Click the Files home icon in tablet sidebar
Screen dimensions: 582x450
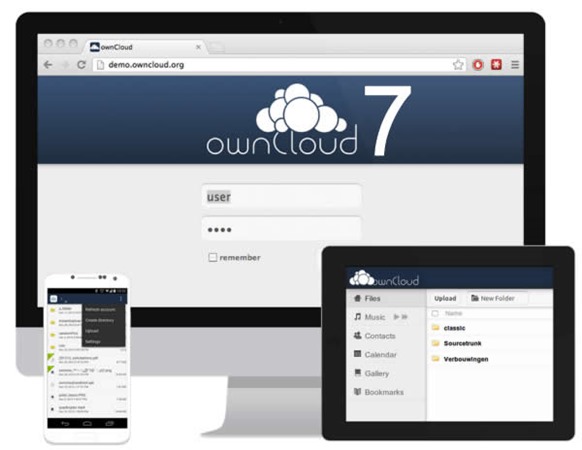tap(357, 298)
